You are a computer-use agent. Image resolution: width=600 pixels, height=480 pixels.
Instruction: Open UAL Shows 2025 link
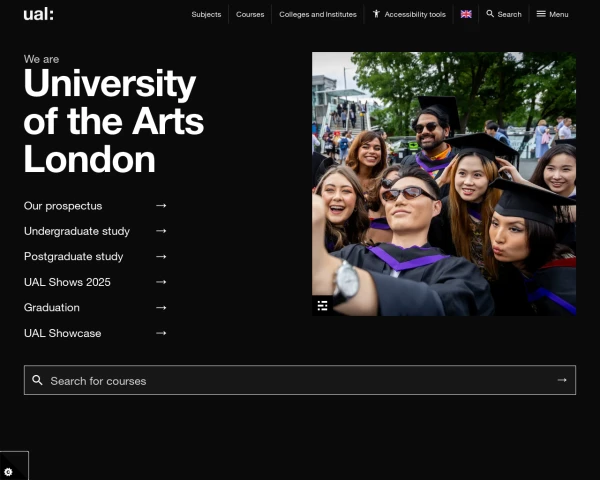click(x=67, y=282)
